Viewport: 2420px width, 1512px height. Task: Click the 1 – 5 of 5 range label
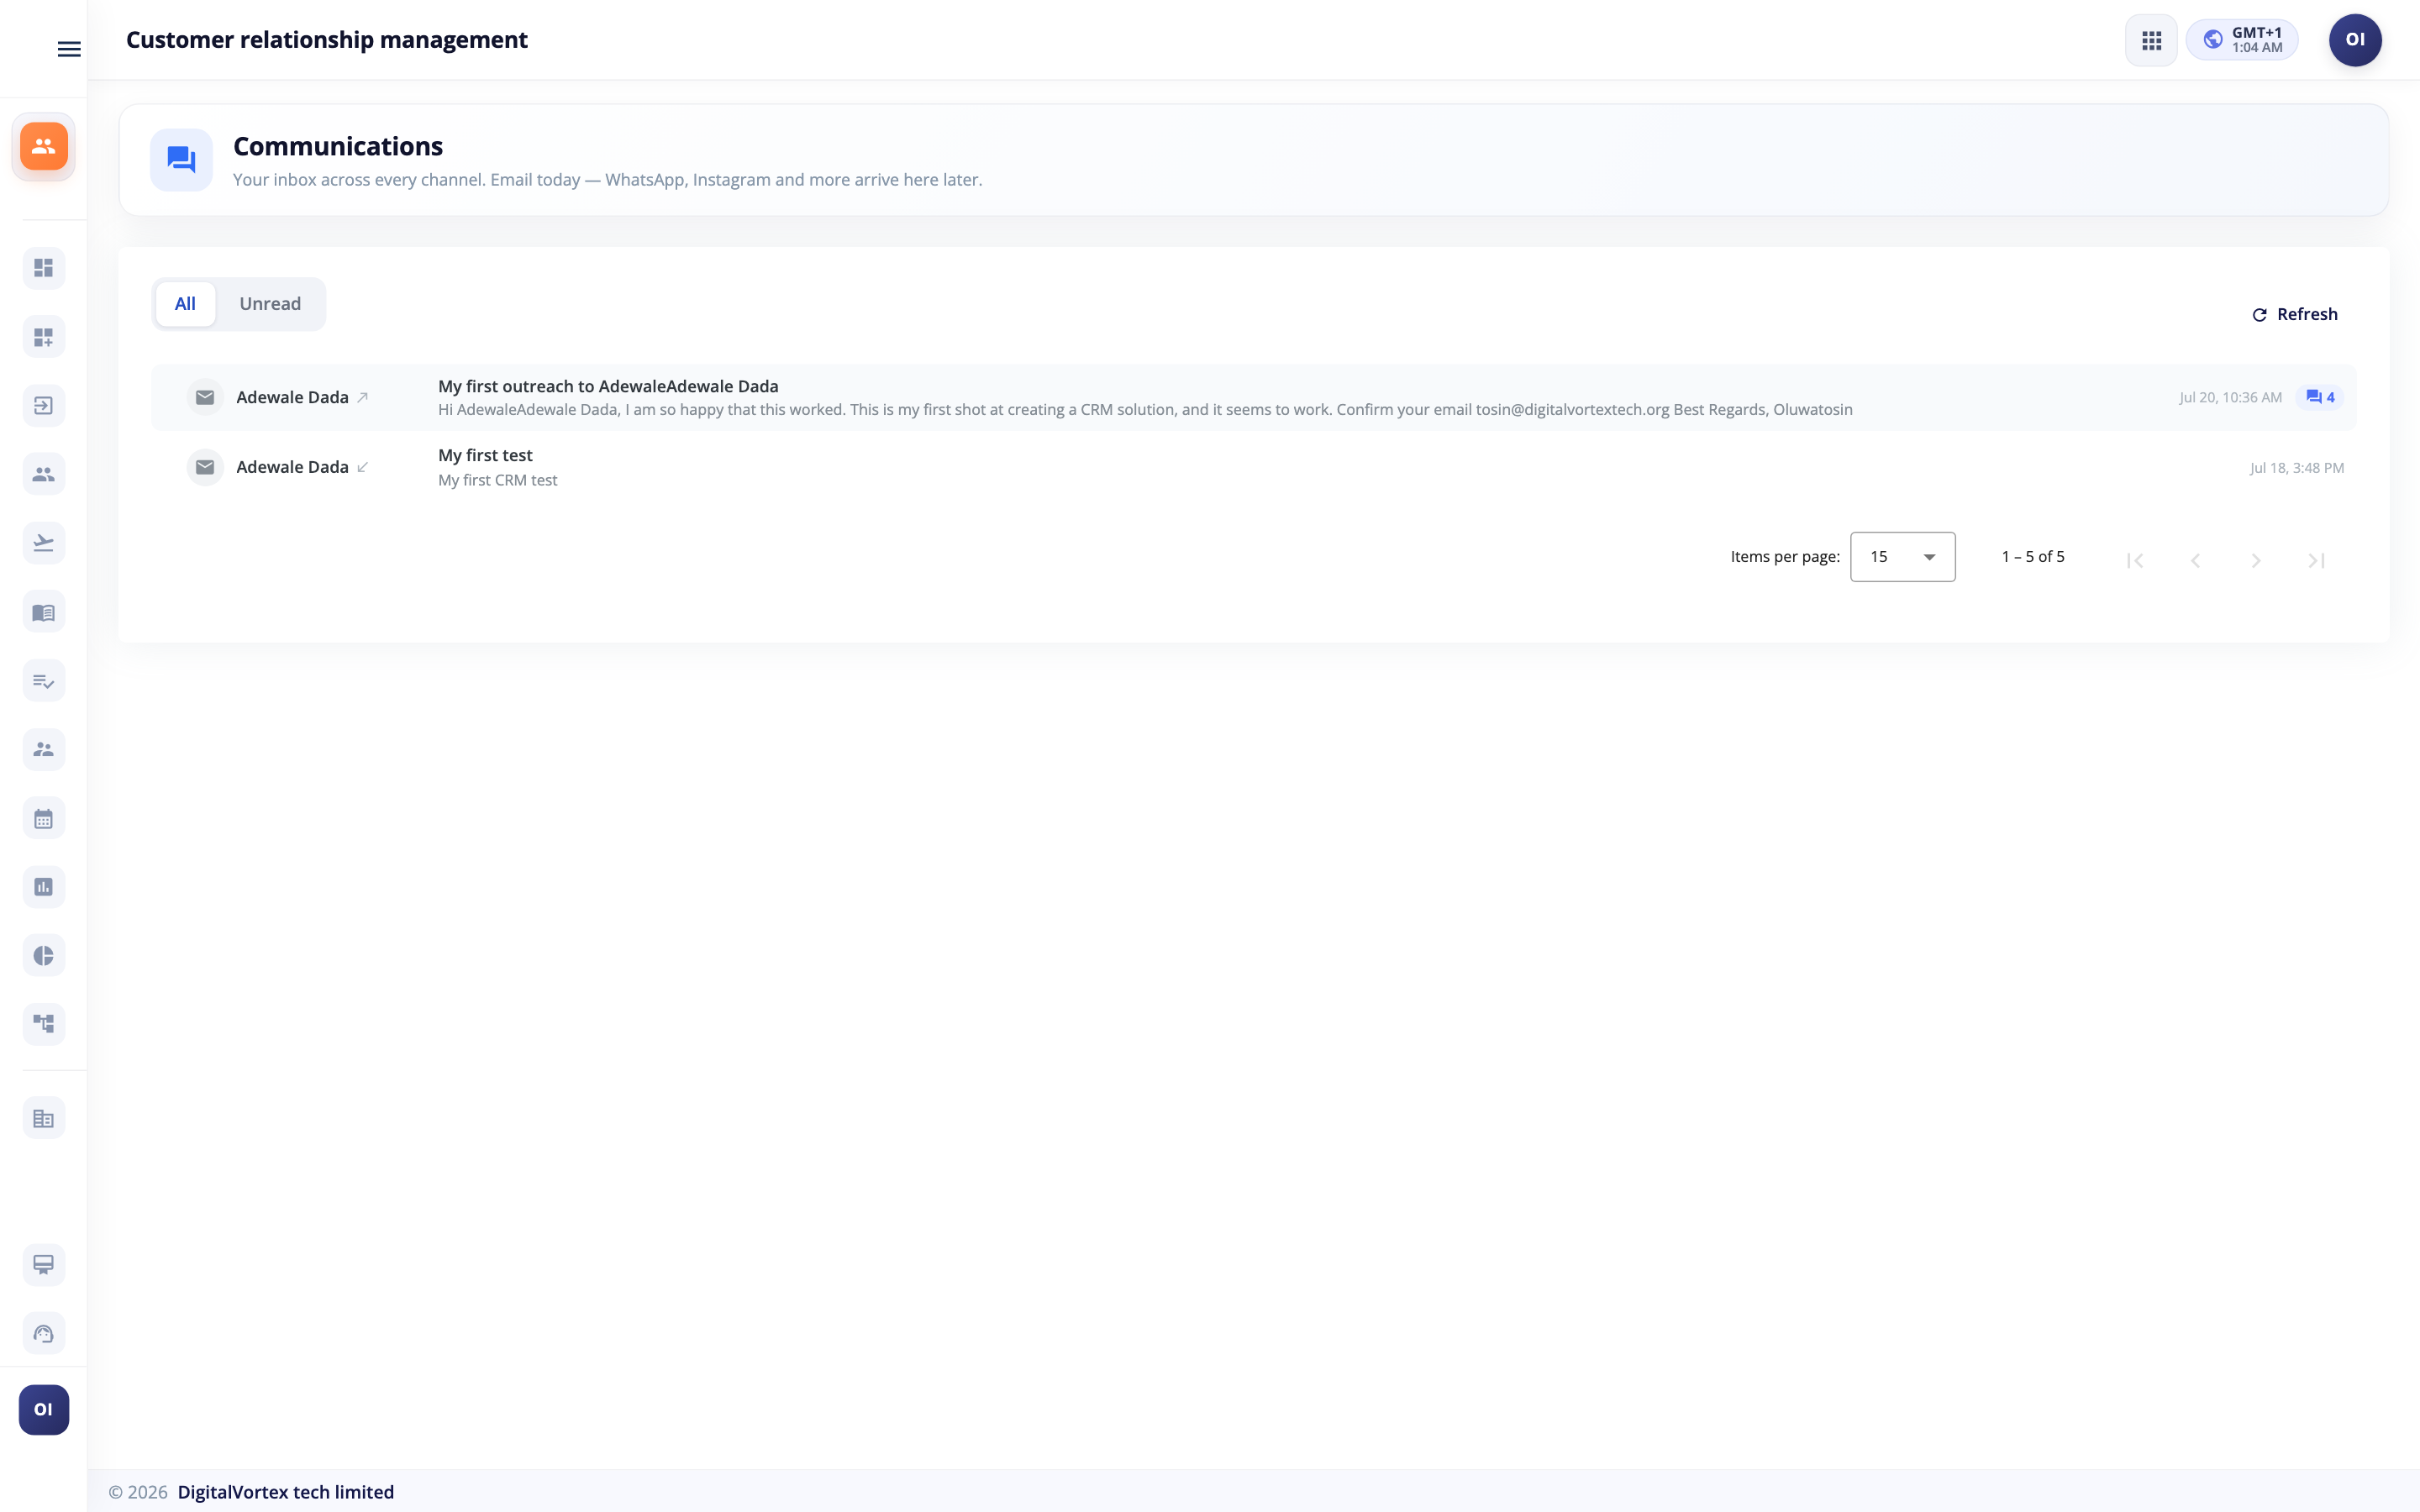point(2033,556)
